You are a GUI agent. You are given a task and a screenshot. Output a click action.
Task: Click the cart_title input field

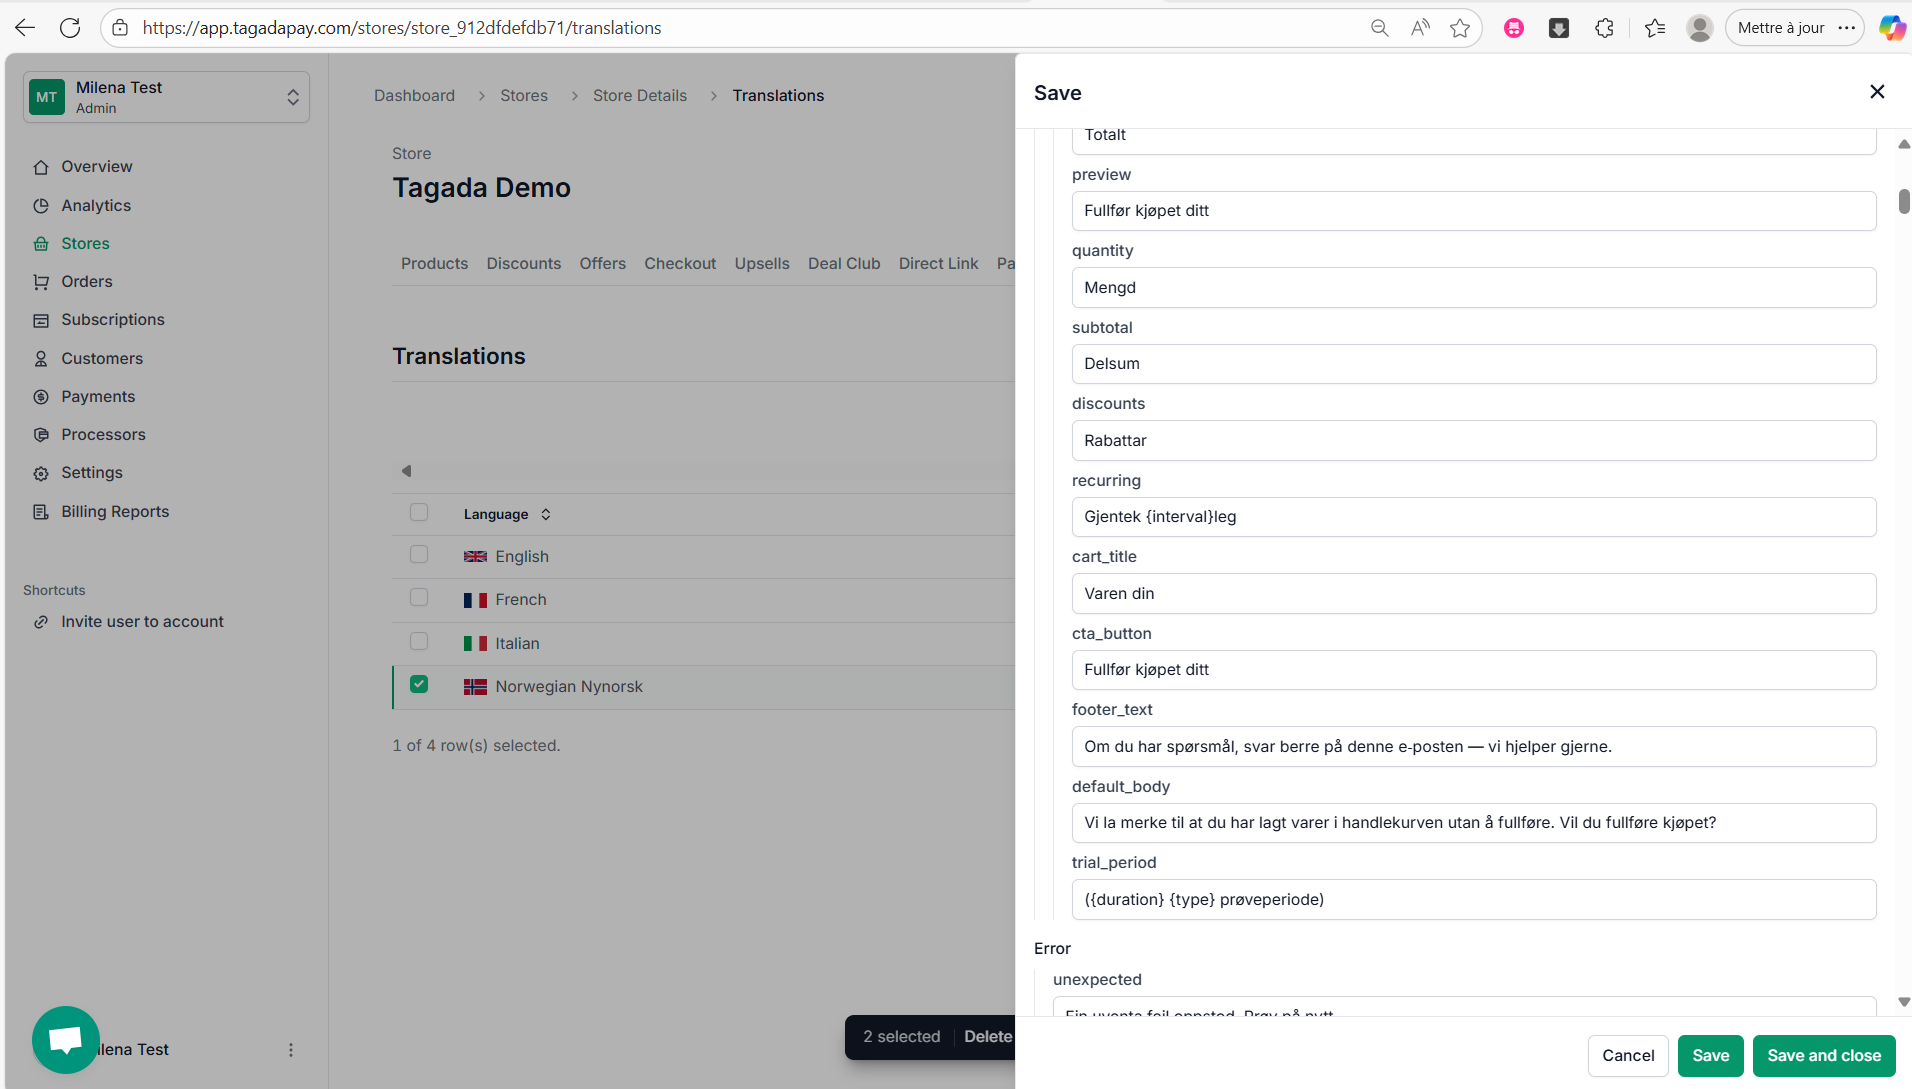[1473, 594]
